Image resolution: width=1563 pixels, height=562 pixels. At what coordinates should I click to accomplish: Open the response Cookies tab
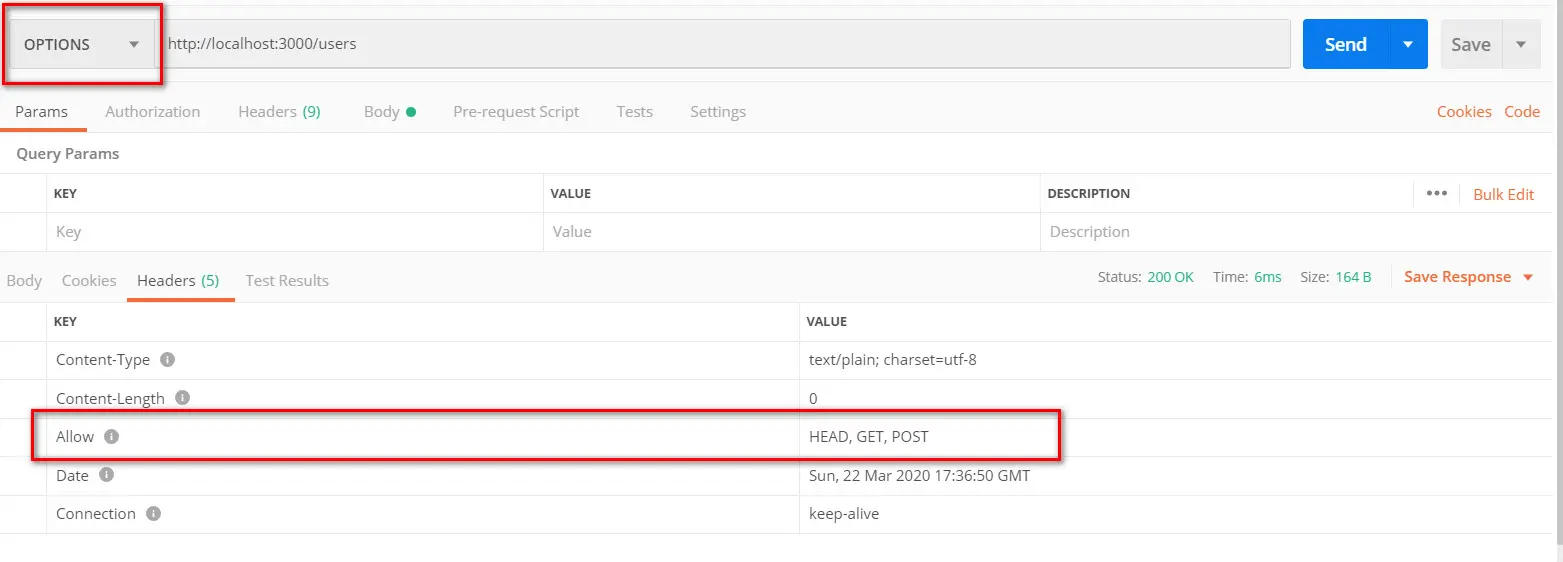[x=89, y=280]
